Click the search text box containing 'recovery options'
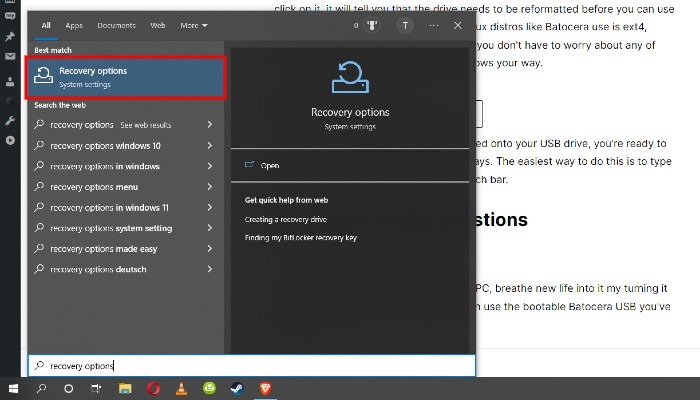The image size is (700, 400). click(250, 365)
